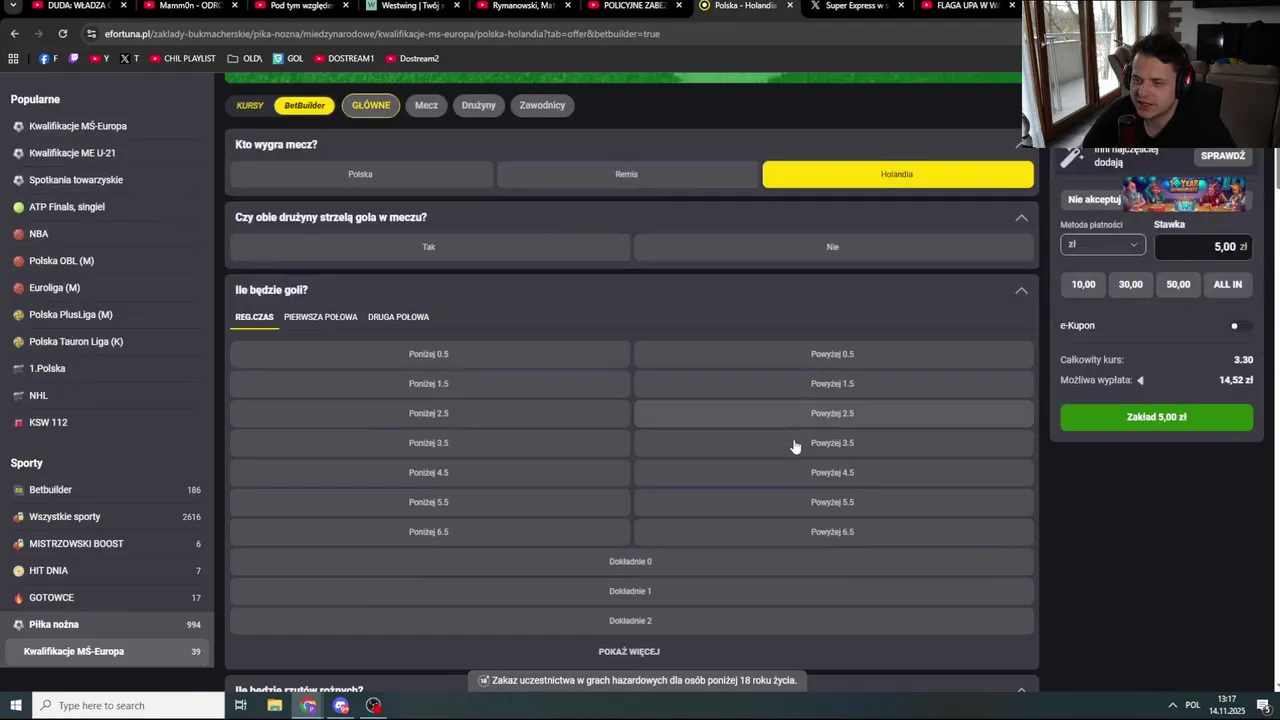Click the Stawka input field
The image size is (1280, 720).
pos(1204,246)
